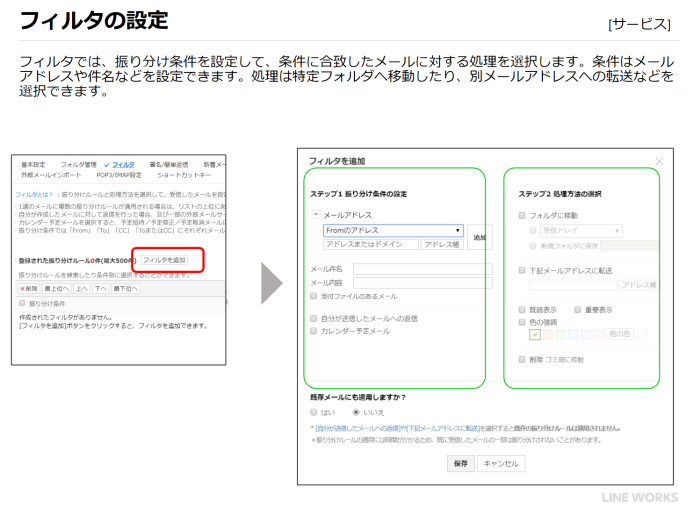Screen dimensions: 700x508
Task: Click the アドレスまたはドメイン input field
Action: point(371,244)
